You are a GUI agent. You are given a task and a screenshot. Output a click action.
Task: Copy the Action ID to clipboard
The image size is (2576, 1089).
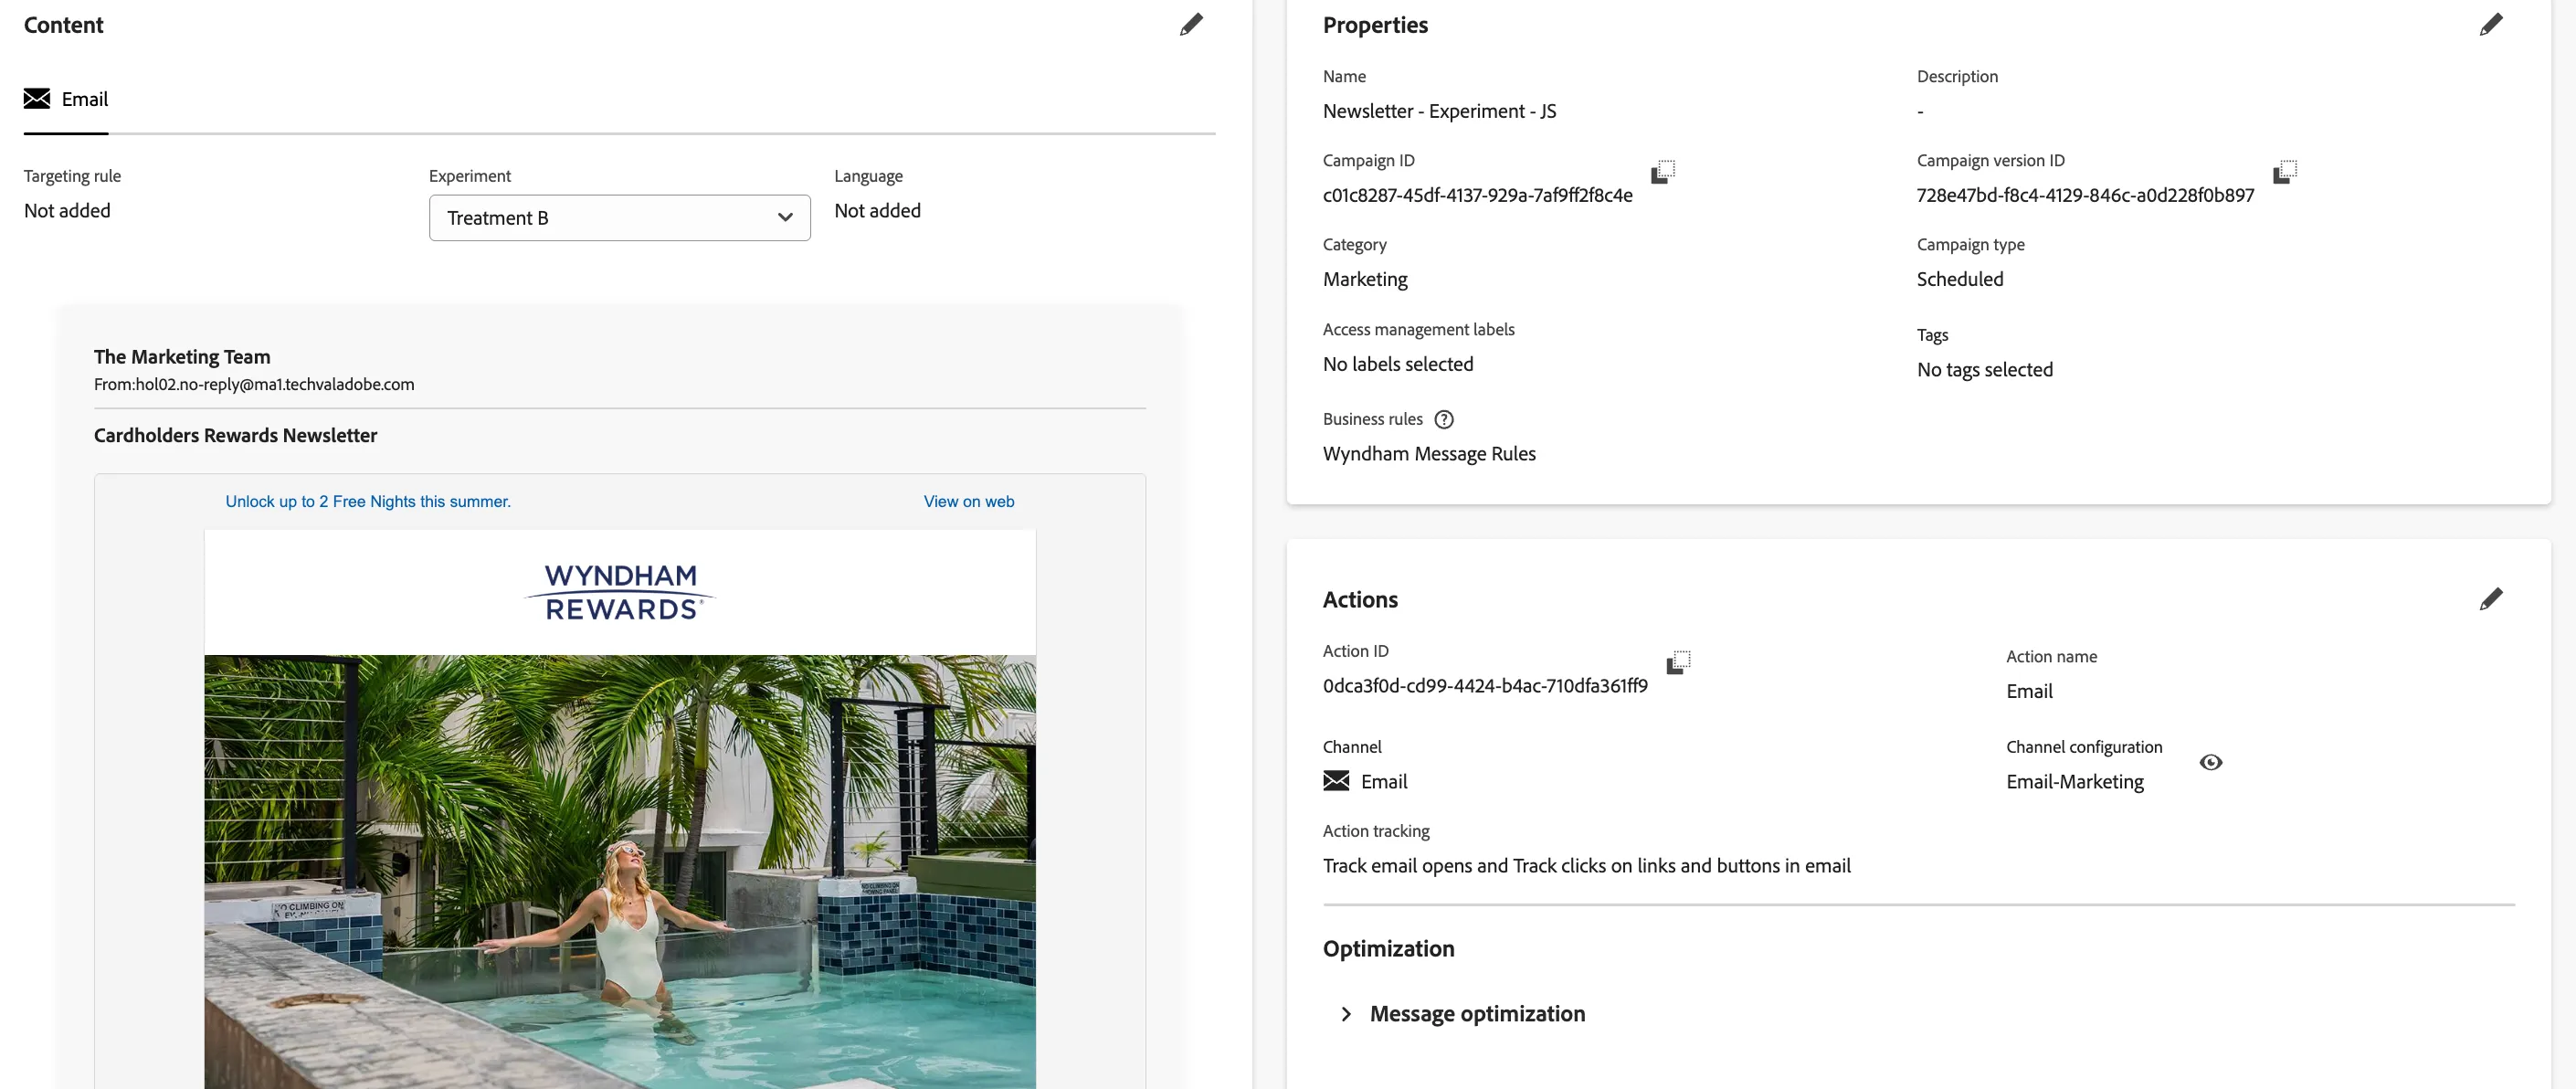point(1678,662)
